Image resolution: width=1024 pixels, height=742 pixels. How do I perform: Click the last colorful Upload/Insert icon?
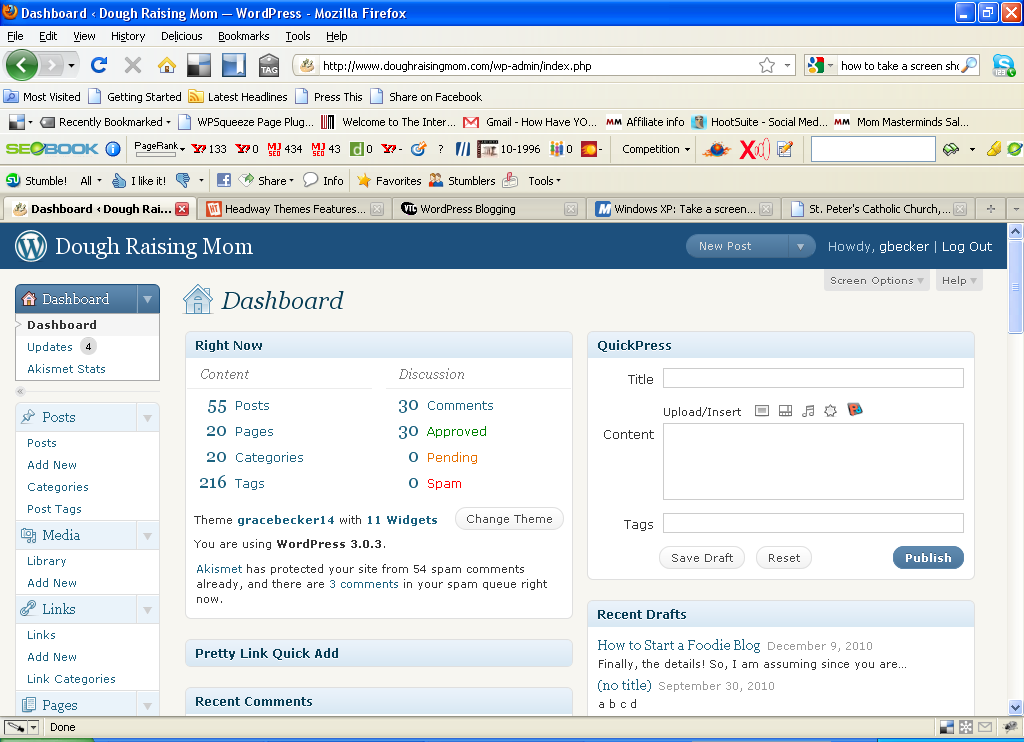(x=855, y=410)
